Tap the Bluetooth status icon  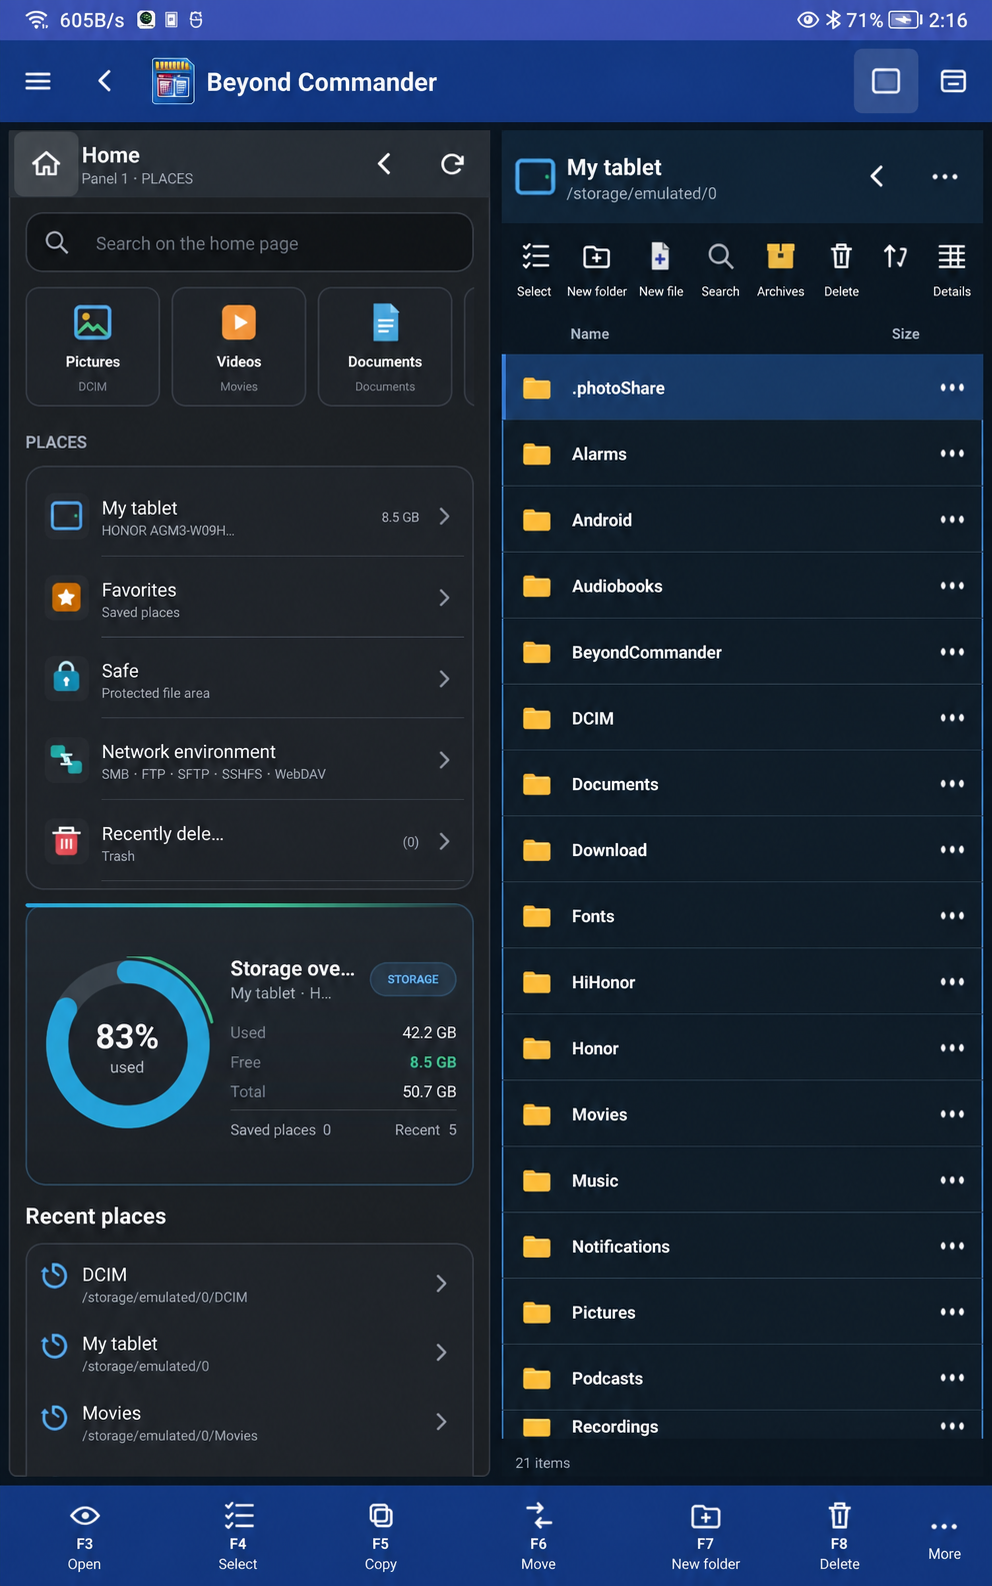click(x=833, y=20)
